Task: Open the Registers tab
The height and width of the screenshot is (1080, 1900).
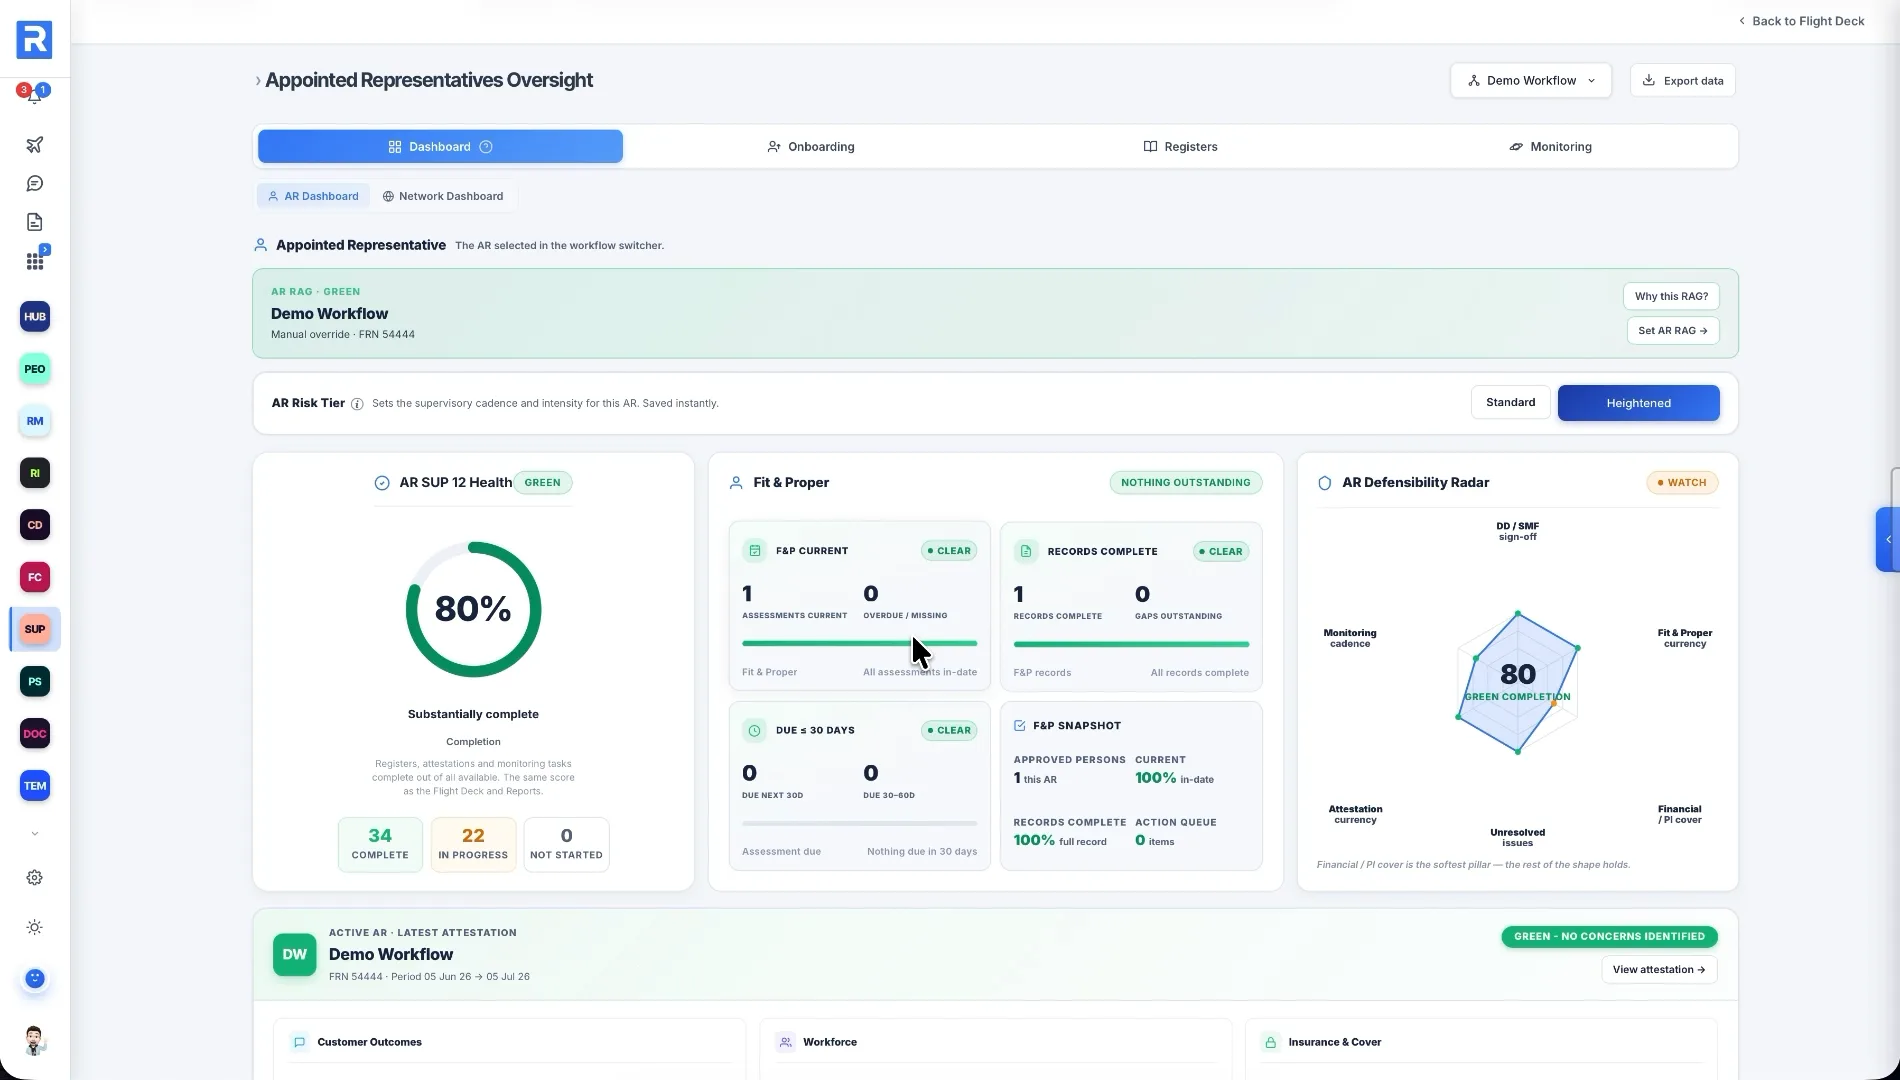Action: (1180, 147)
